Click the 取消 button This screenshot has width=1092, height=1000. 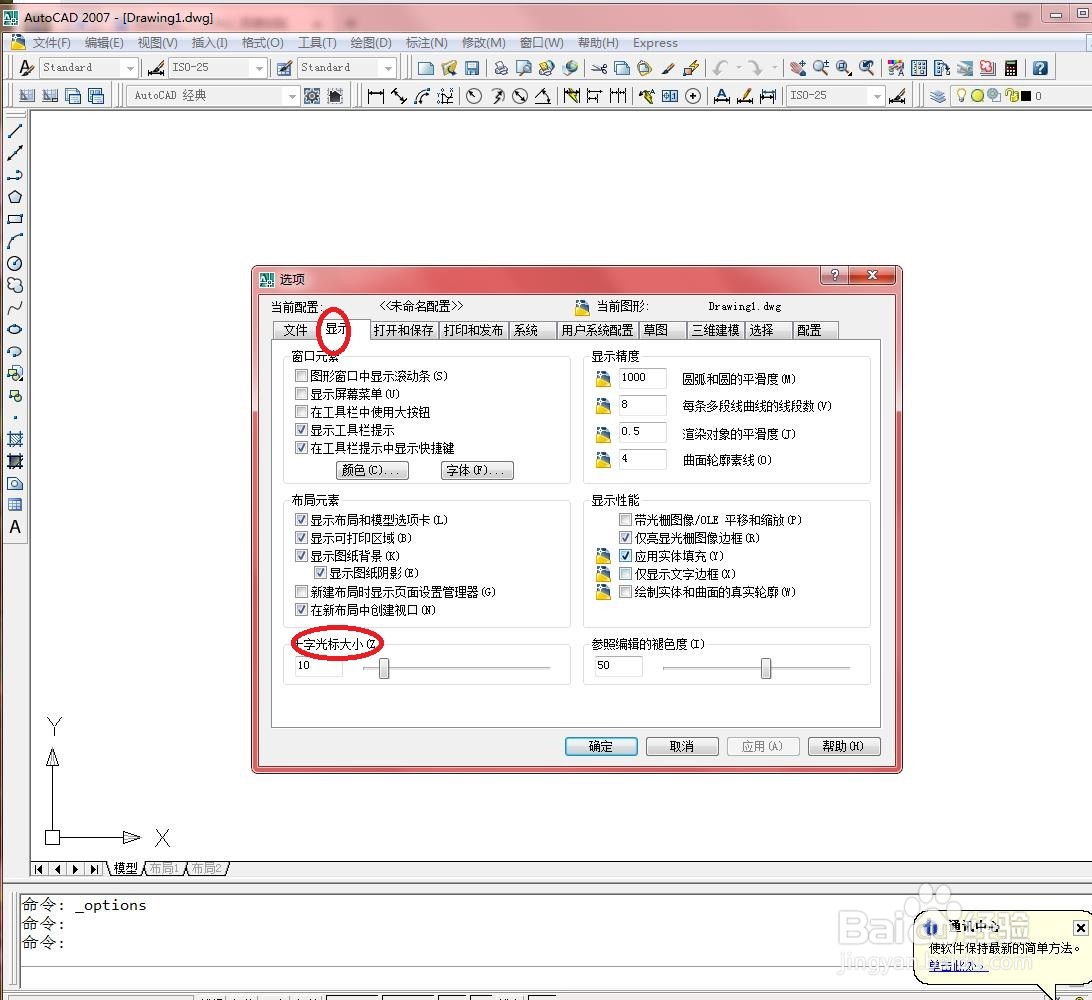pos(682,746)
